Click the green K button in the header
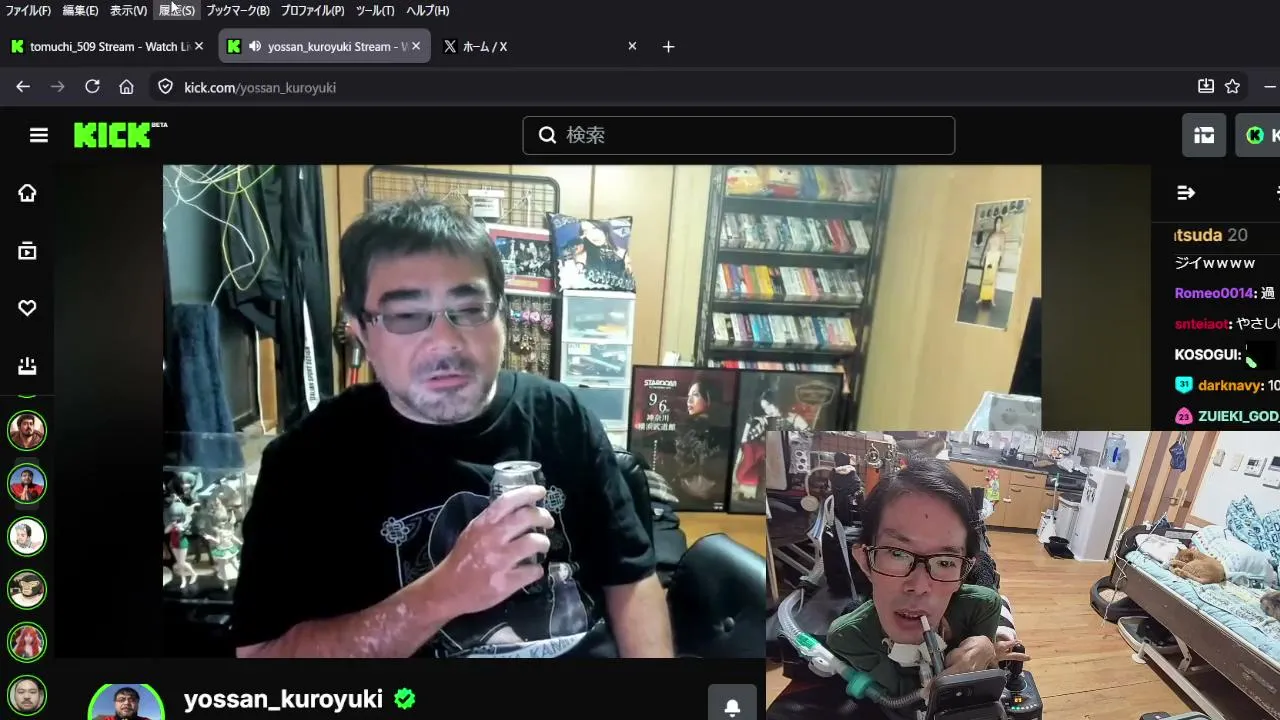 pos(1258,135)
